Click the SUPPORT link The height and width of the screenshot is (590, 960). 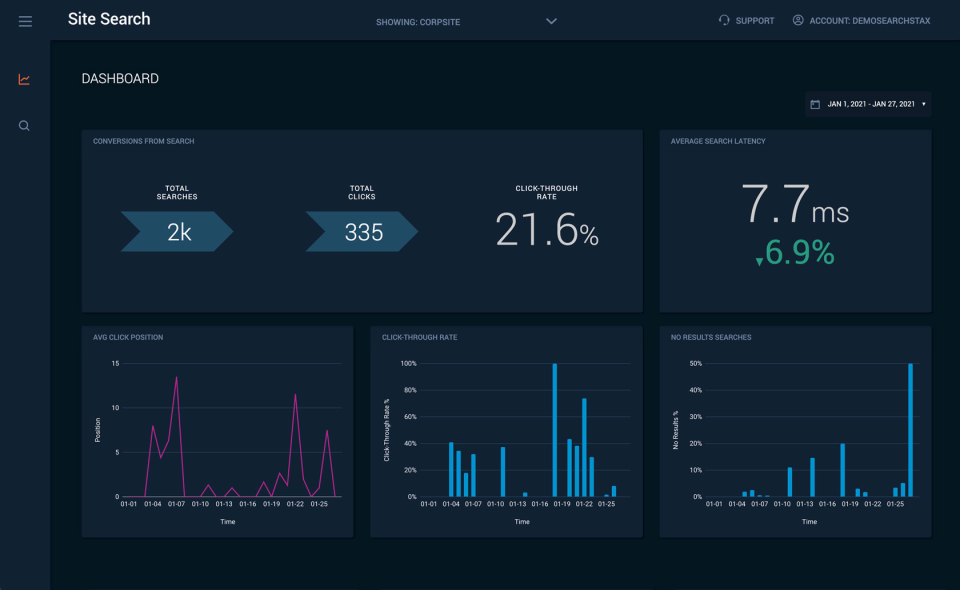(755, 20)
